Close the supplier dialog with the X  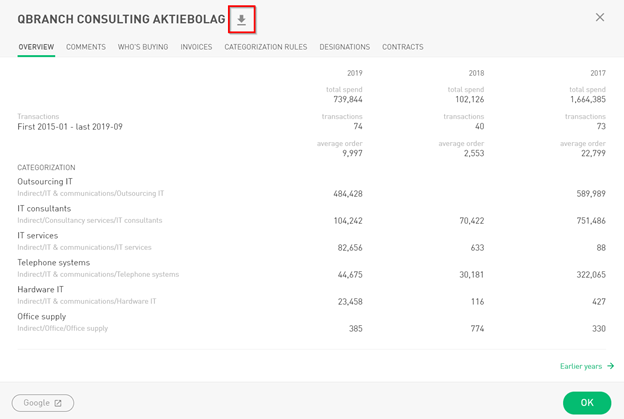coord(600,17)
